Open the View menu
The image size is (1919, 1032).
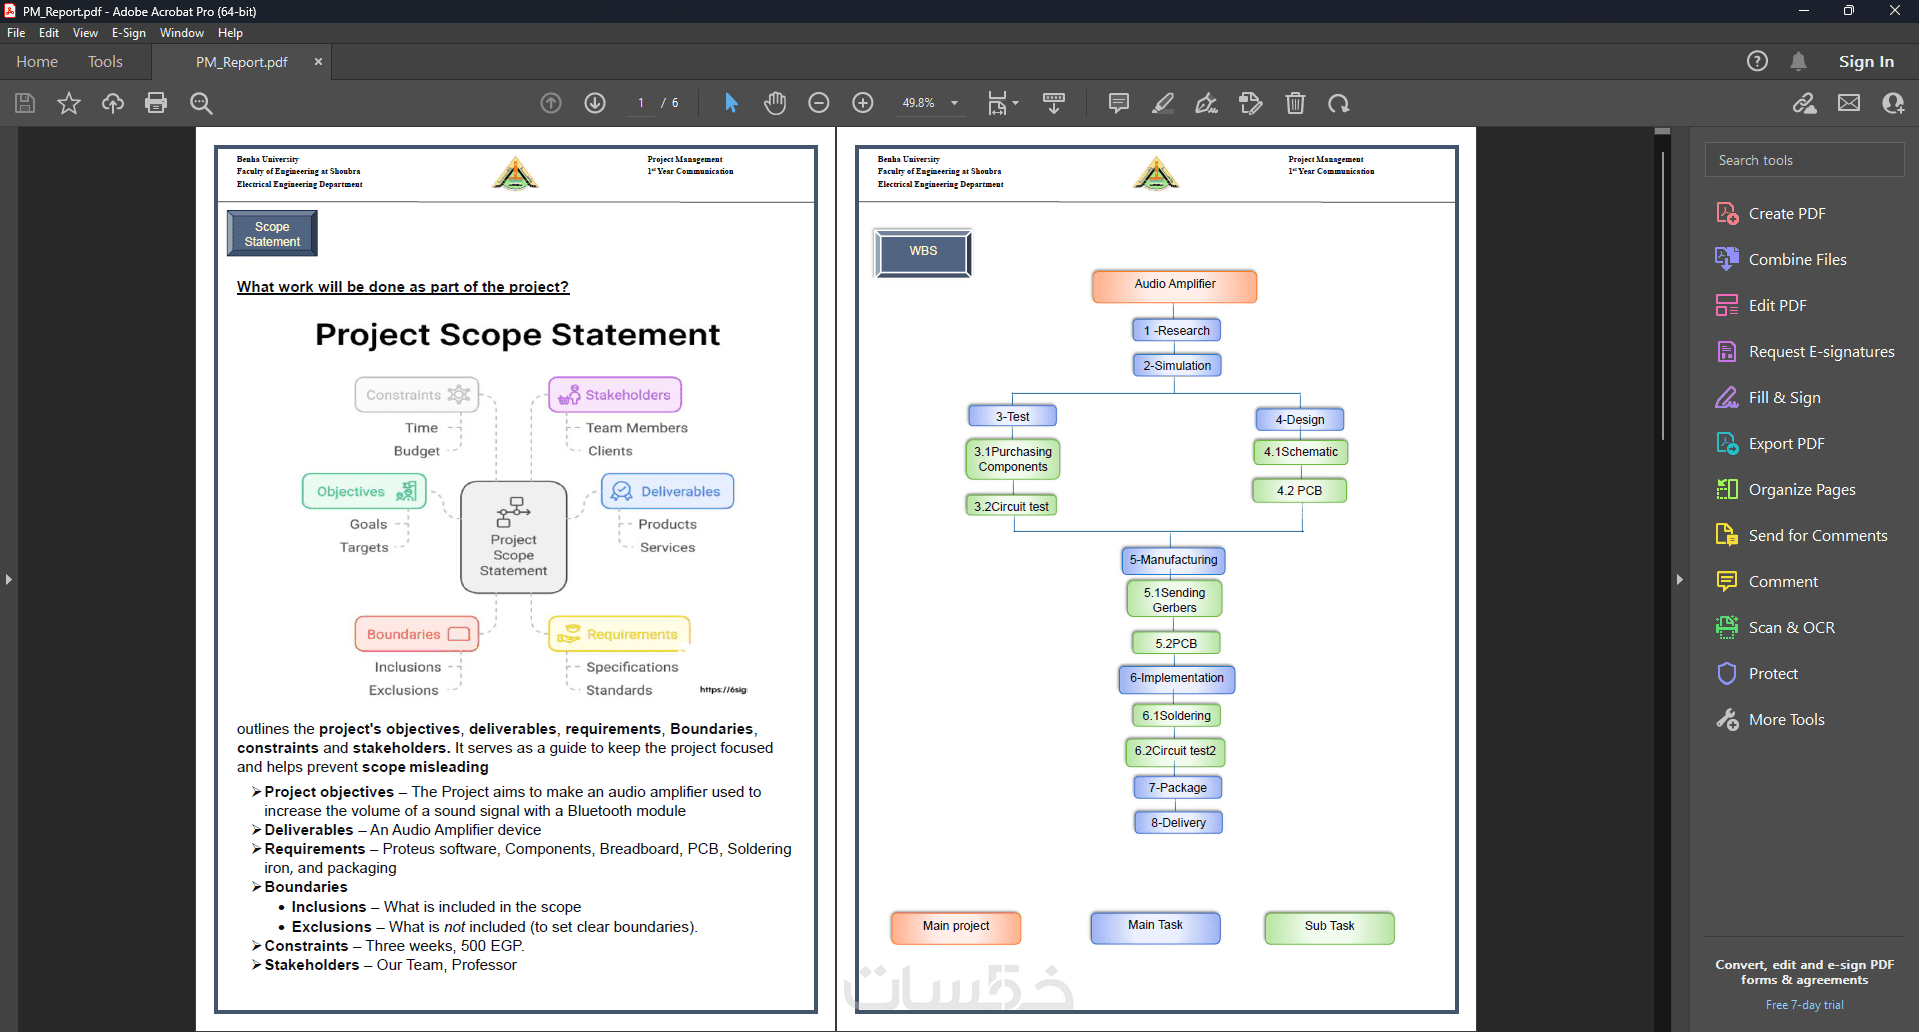[x=85, y=33]
